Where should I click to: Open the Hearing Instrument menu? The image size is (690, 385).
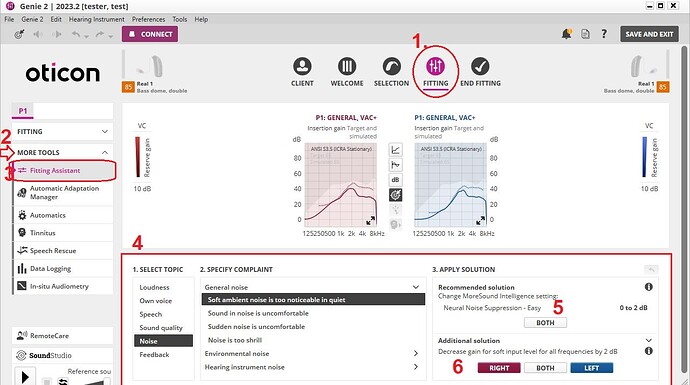click(x=97, y=19)
